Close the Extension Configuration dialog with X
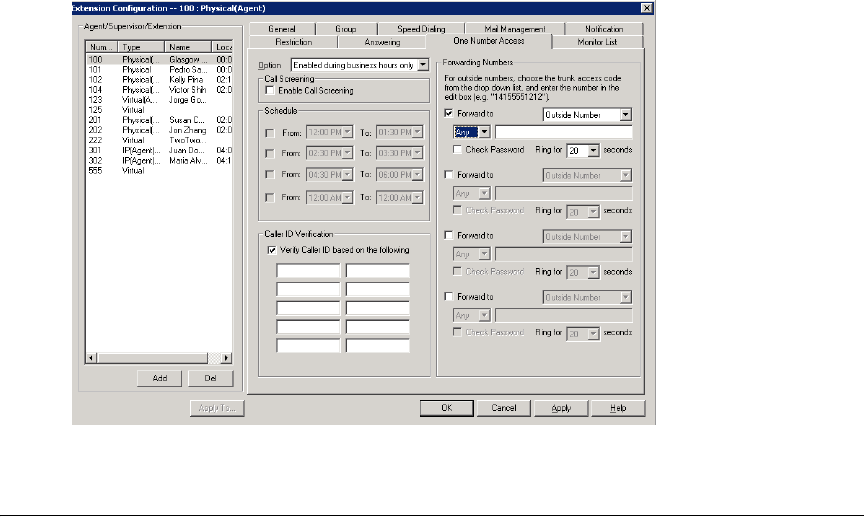Screen dimensions: 864x517 (x=647, y=8)
